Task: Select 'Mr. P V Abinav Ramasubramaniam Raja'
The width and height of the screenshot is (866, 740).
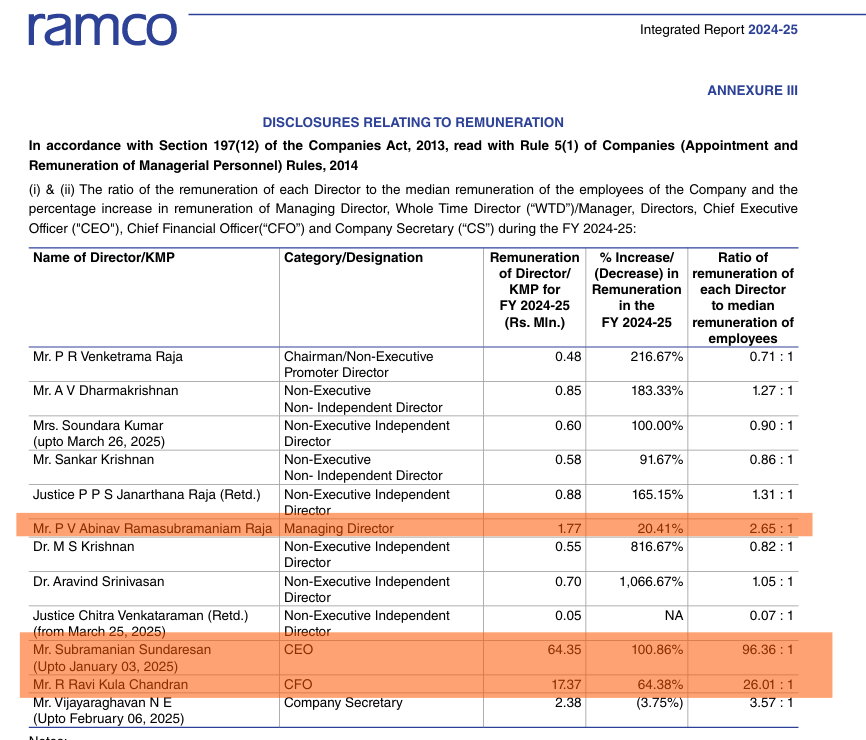Action: (152, 528)
